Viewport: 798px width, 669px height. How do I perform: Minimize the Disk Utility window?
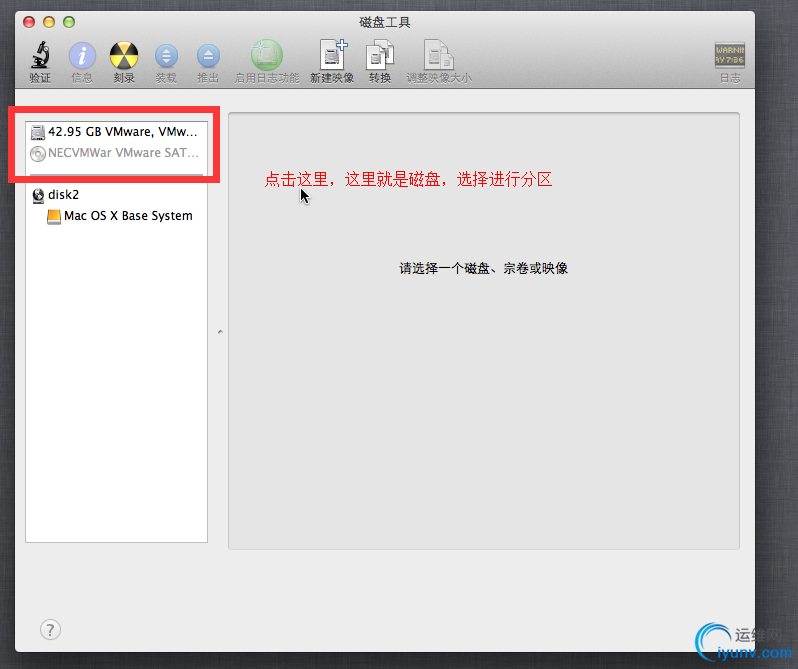pos(49,22)
